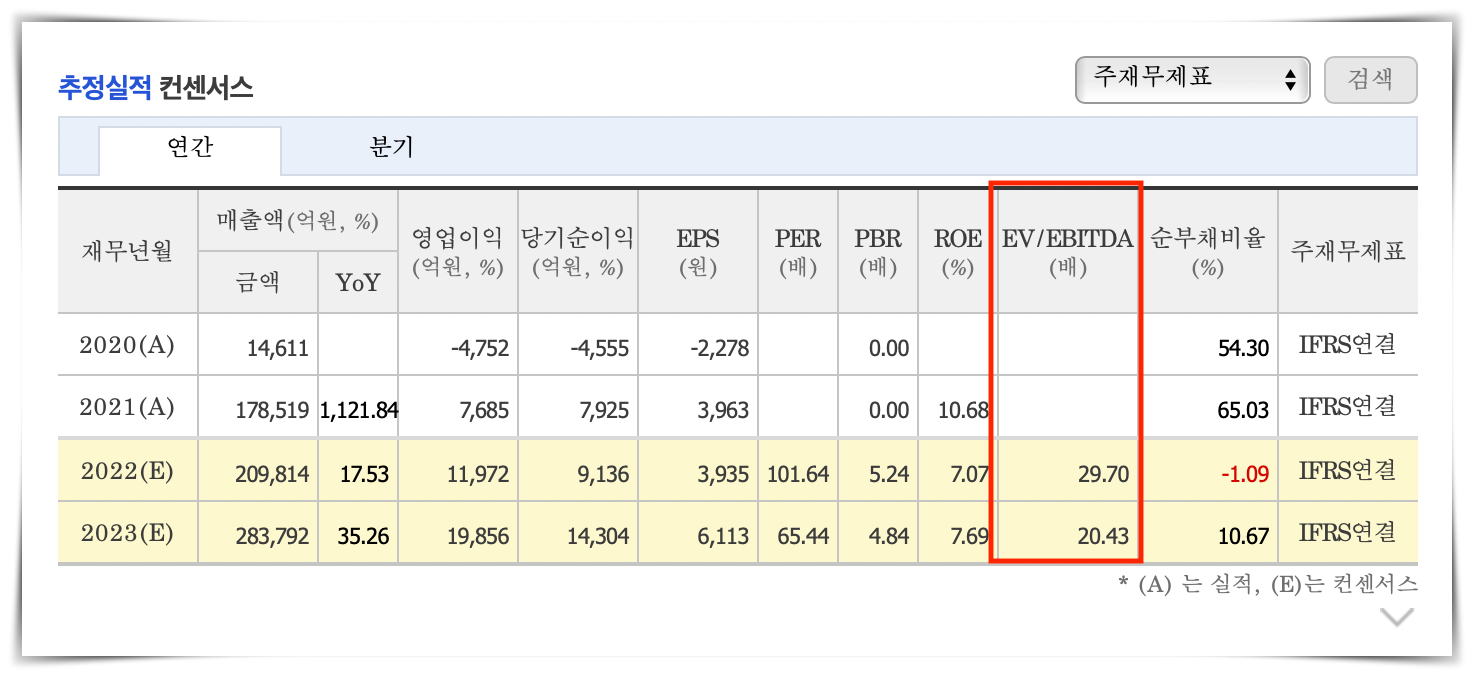Expand the chevron below the table

(x=1396, y=617)
